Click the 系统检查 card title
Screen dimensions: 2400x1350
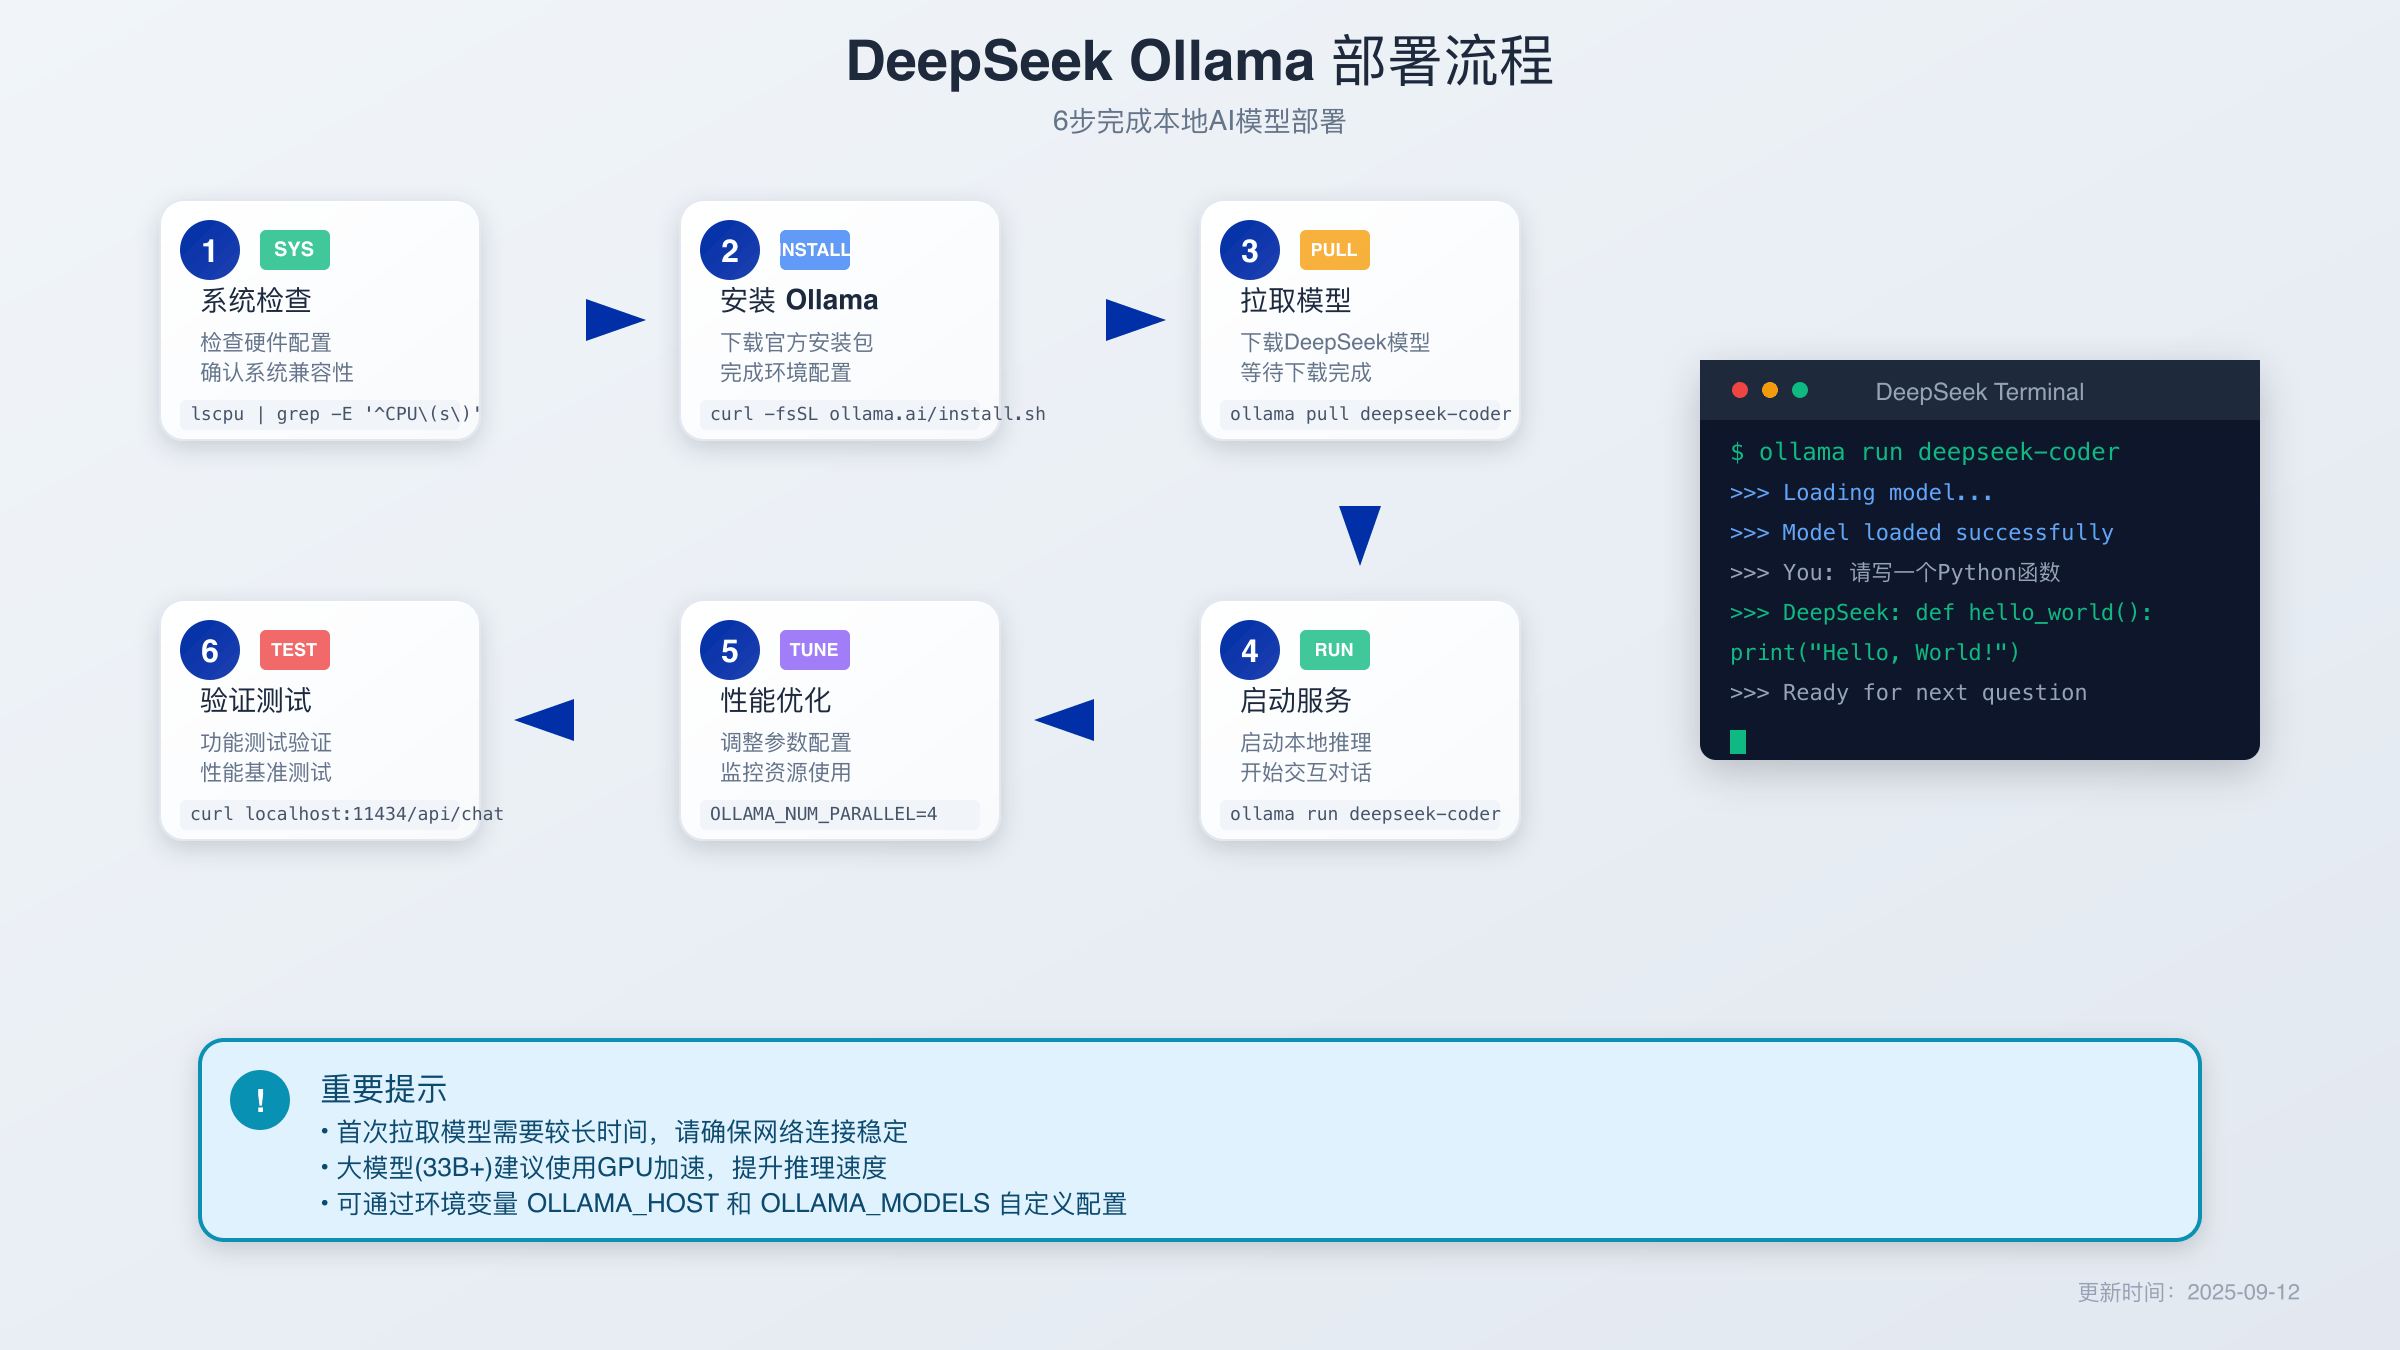(256, 300)
